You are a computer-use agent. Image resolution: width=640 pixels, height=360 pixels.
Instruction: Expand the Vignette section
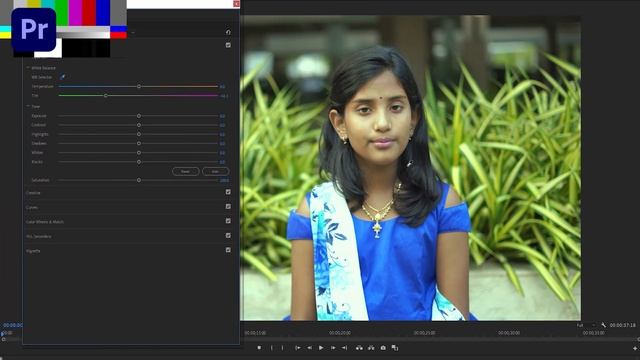pos(33,251)
